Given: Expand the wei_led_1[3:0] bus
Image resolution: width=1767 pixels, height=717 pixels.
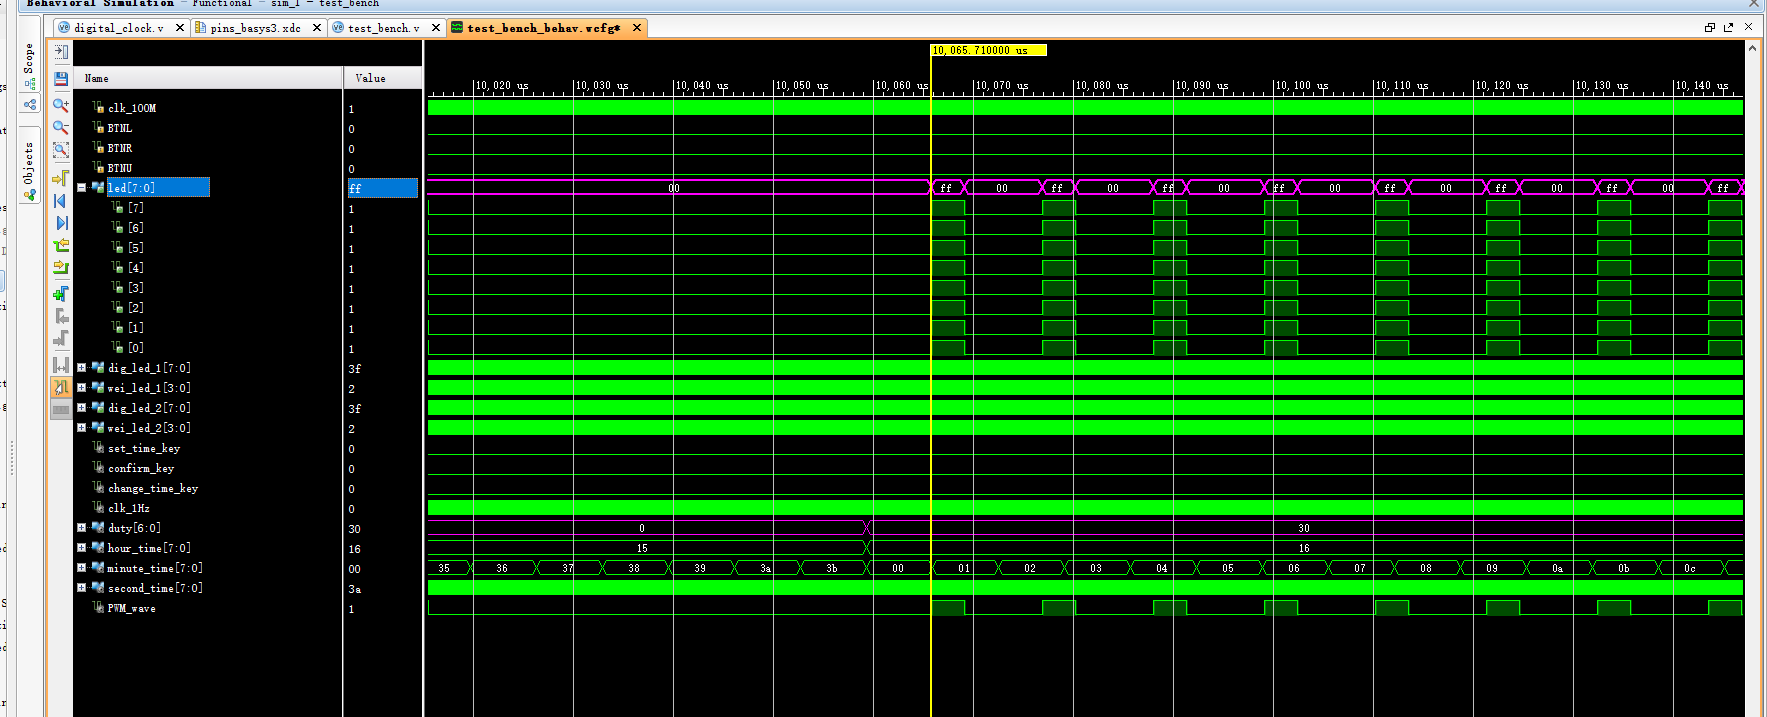Looking at the screenshot, I should coord(82,388).
